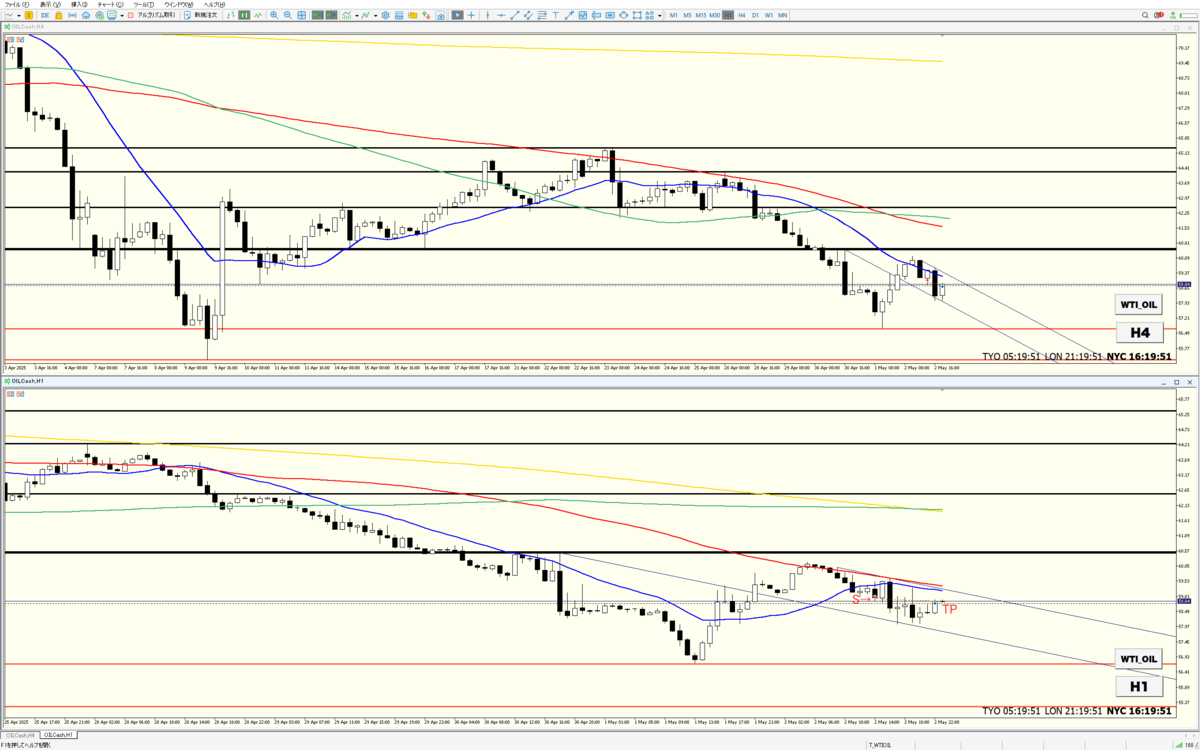Click the H4 label box on upper chart

(1139, 332)
